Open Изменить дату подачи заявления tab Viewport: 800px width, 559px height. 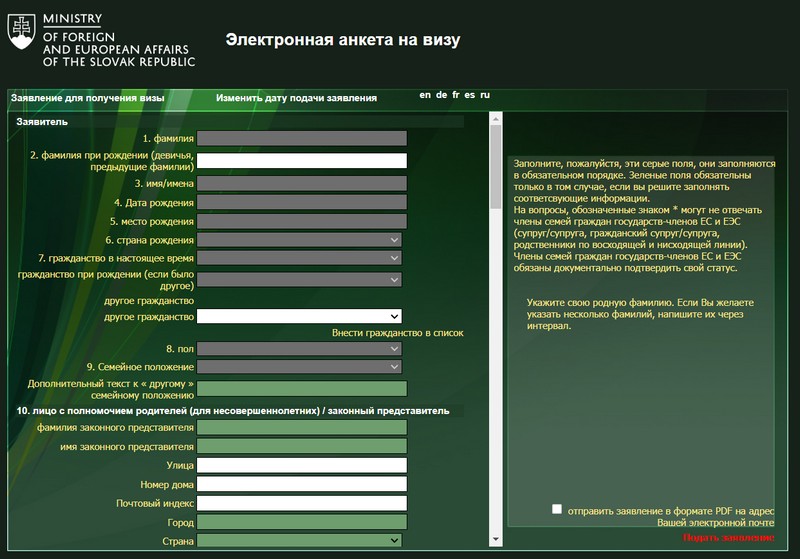pyautogui.click(x=296, y=98)
